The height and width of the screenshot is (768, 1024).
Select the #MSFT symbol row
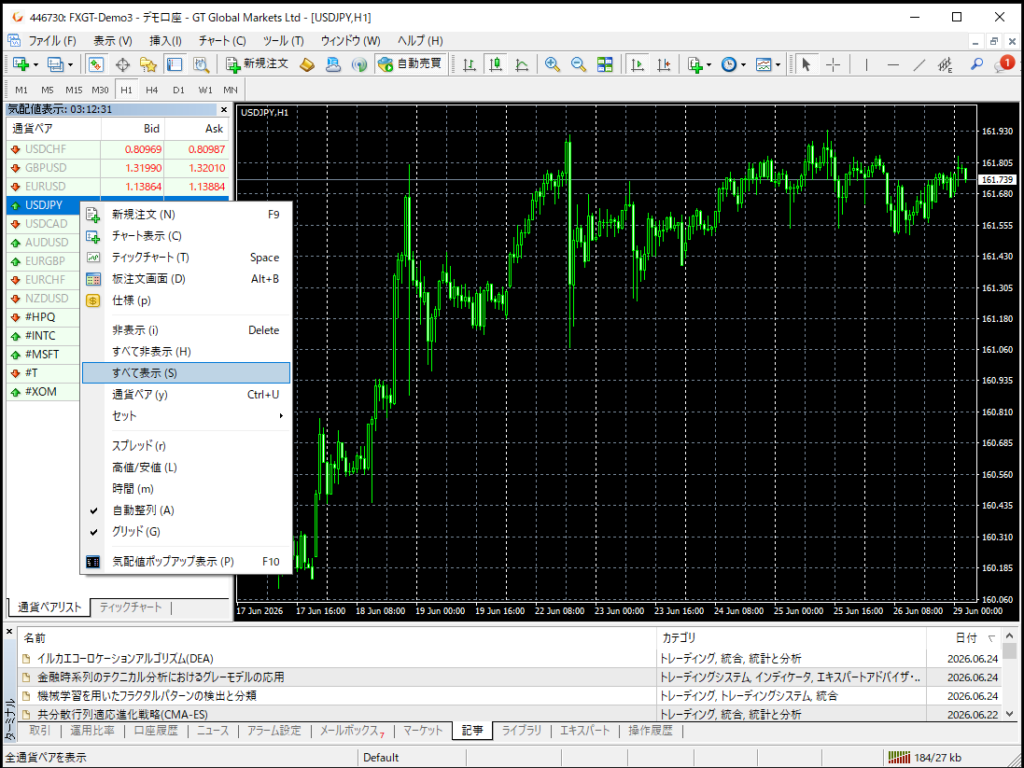pyautogui.click(x=118, y=354)
